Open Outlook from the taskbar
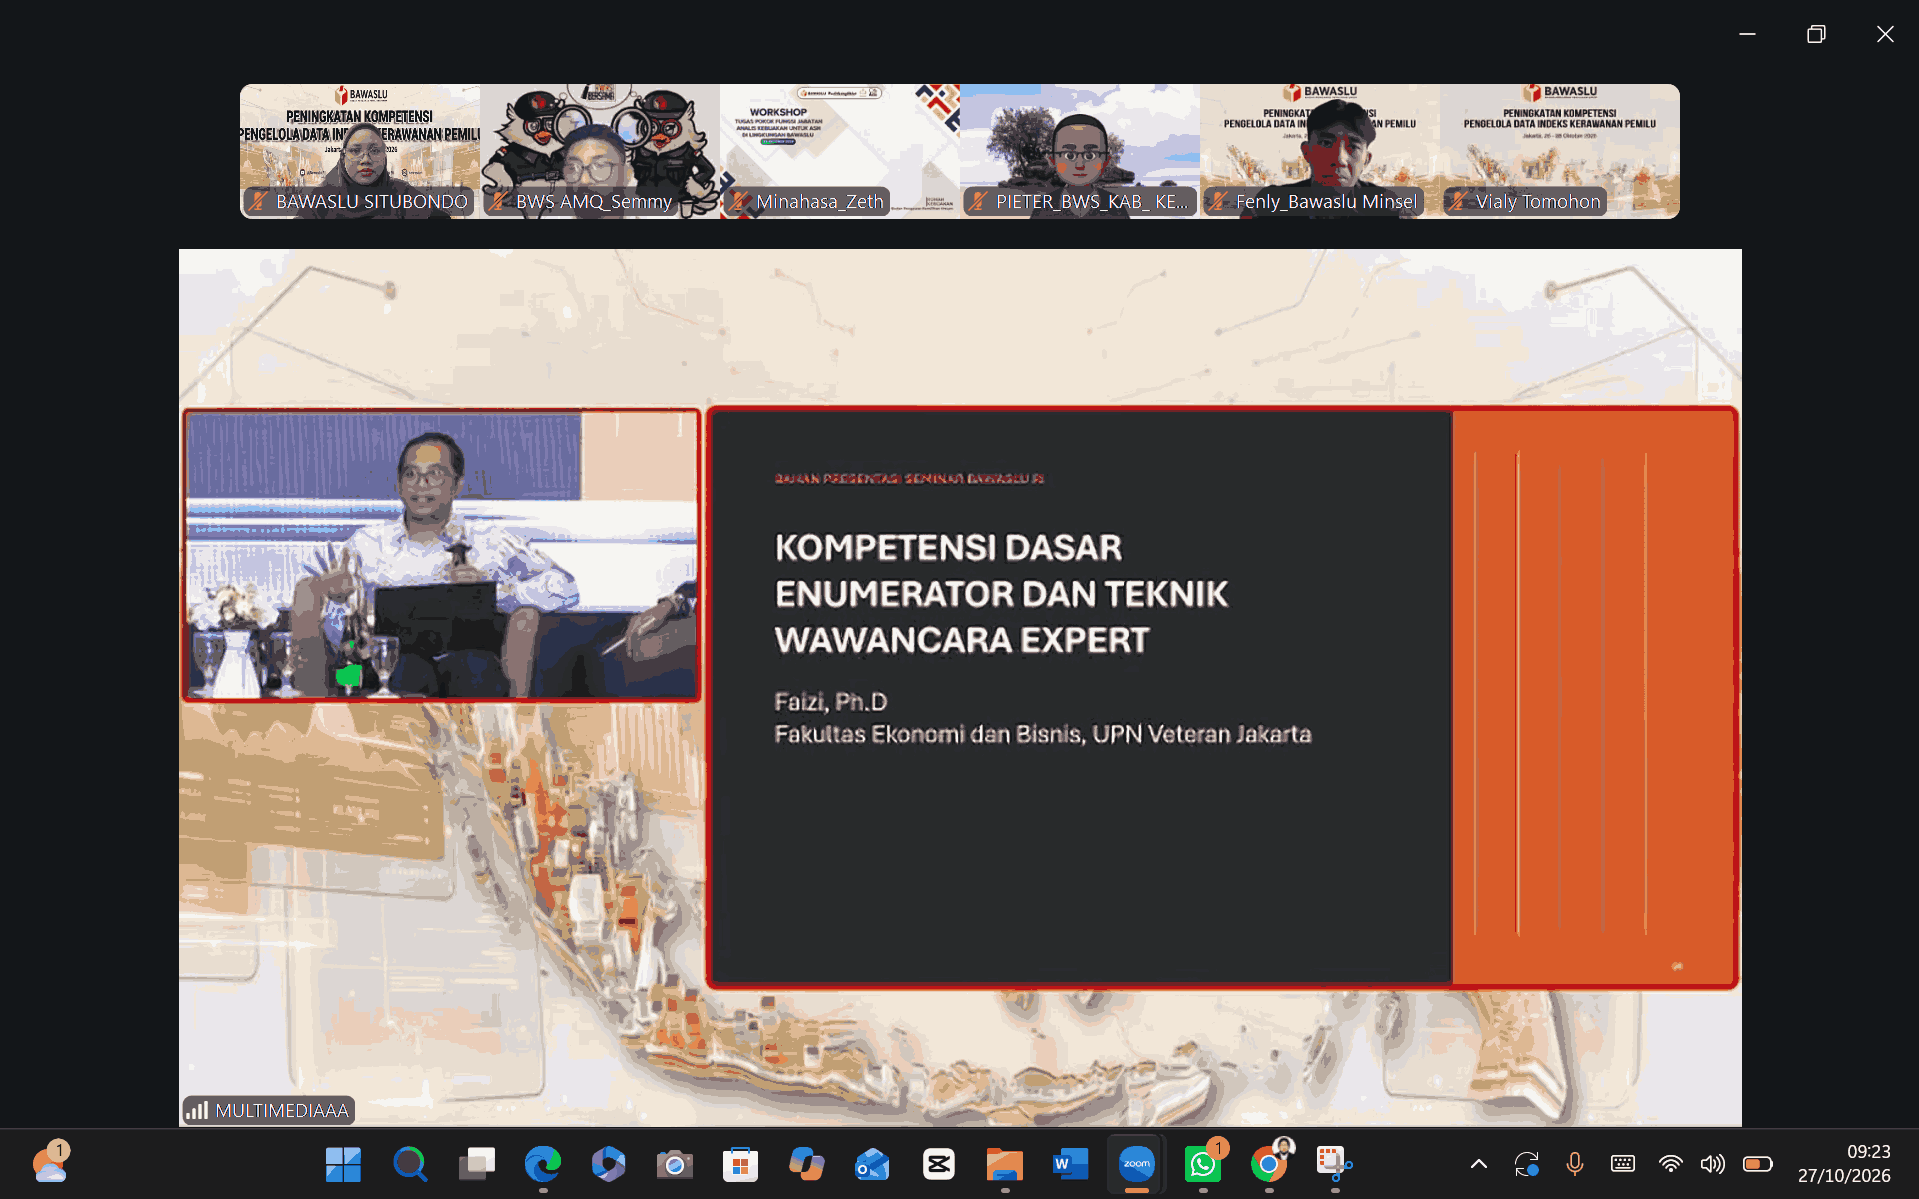1919x1199 pixels. point(873,1164)
